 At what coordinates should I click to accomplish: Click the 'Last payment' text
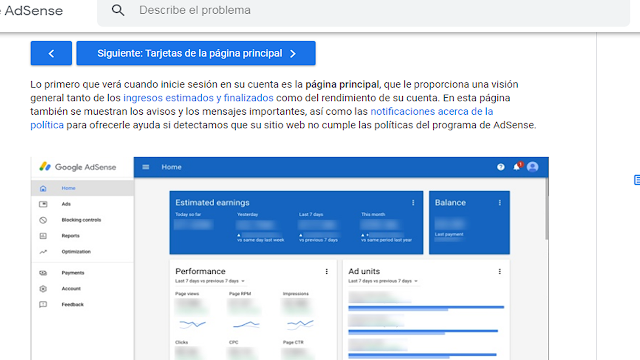point(449,234)
